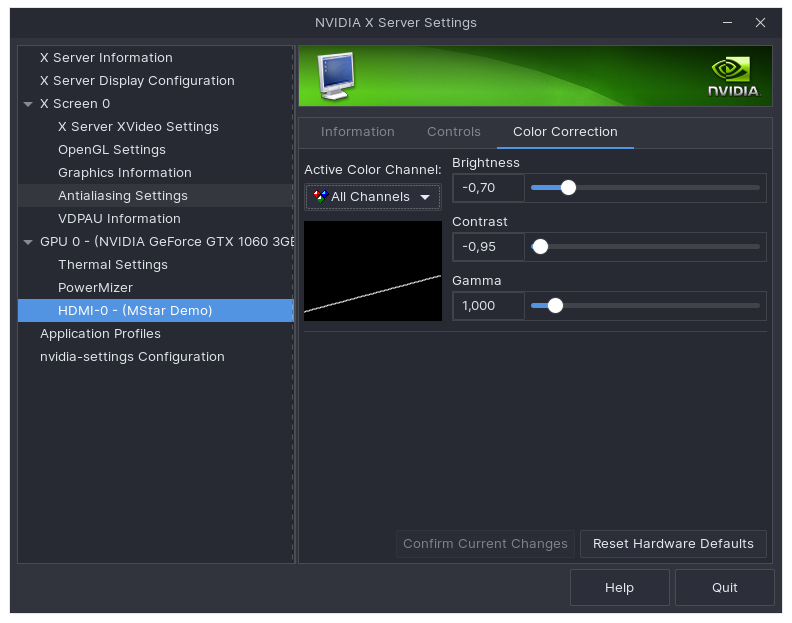Click the Brightness slider handle

click(x=568, y=187)
